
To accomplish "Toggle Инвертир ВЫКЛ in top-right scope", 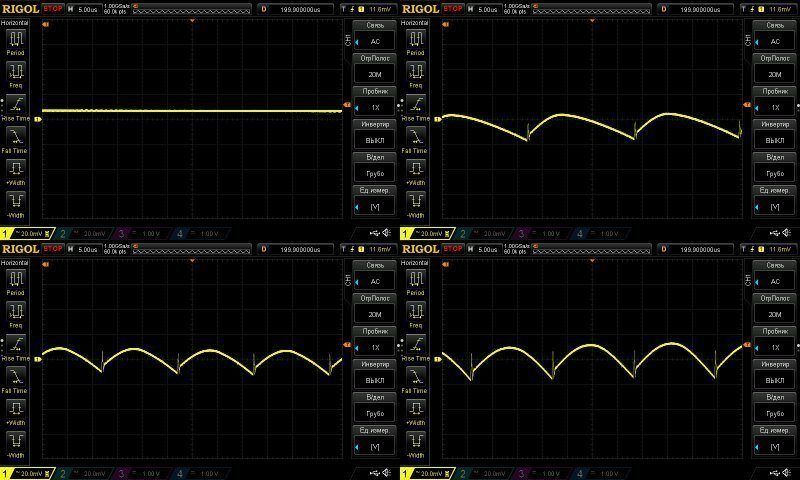I will 775,134.
